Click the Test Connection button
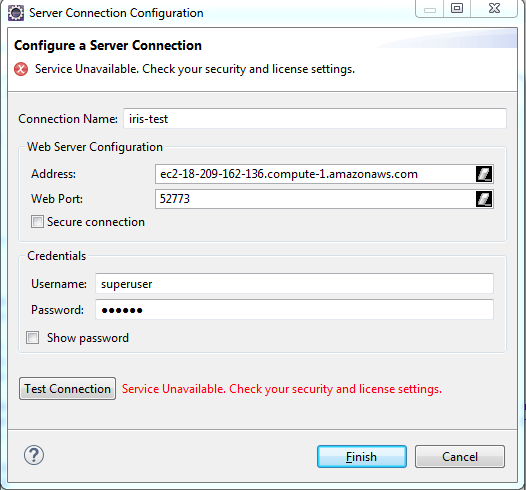This screenshot has width=526, height=490. coord(67,389)
